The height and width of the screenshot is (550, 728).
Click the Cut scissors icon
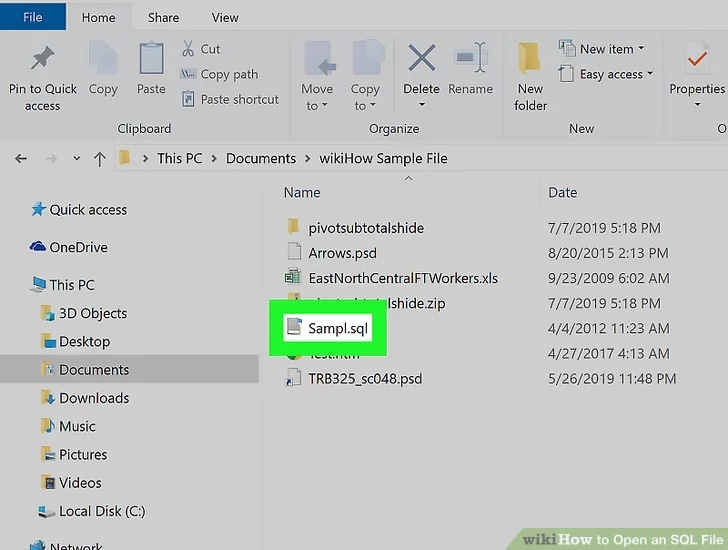click(x=188, y=49)
